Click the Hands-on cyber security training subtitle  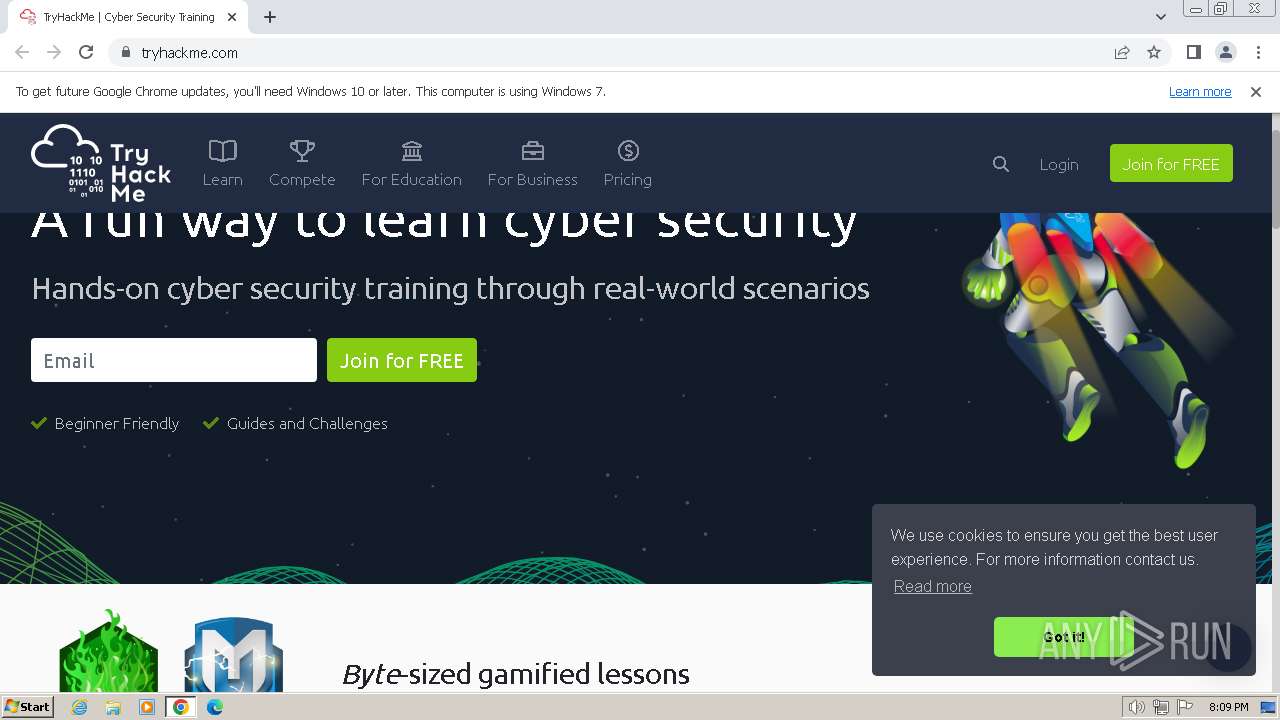tap(450, 288)
